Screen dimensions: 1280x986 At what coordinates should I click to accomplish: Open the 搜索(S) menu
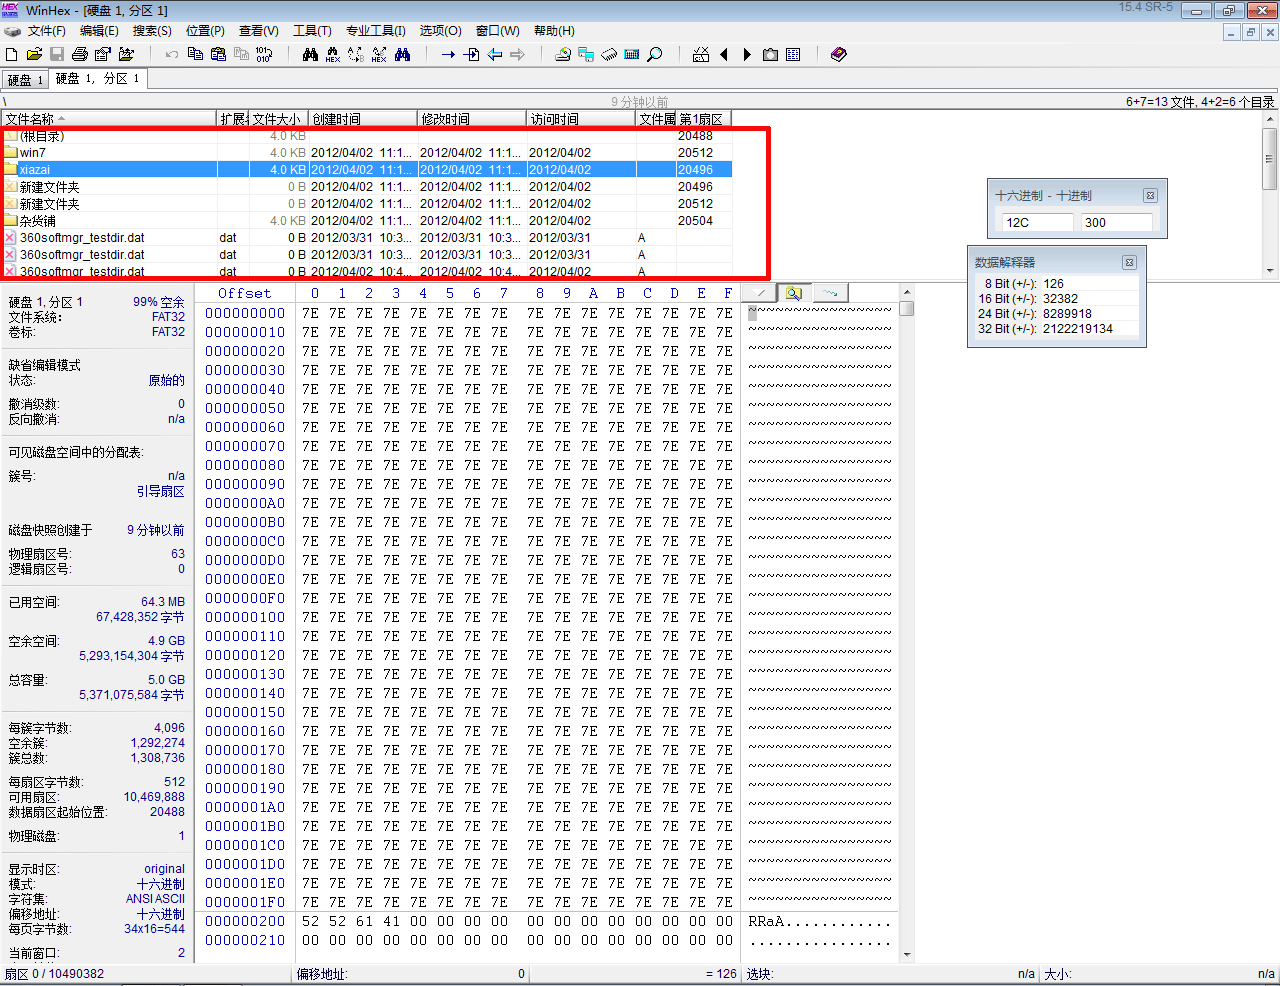click(152, 31)
